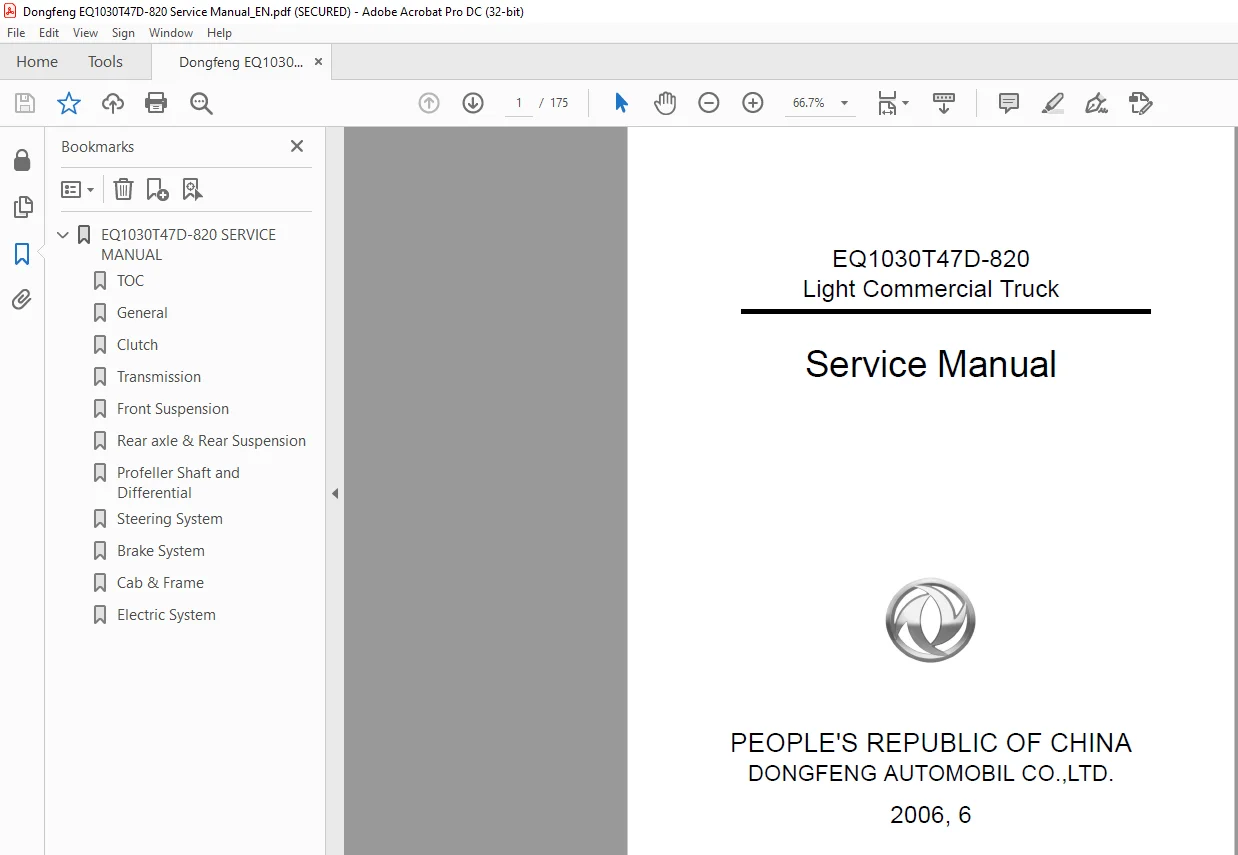The height and width of the screenshot is (855, 1238).
Task: Toggle the Bookmarks panel sidebar icon
Action: 22,254
